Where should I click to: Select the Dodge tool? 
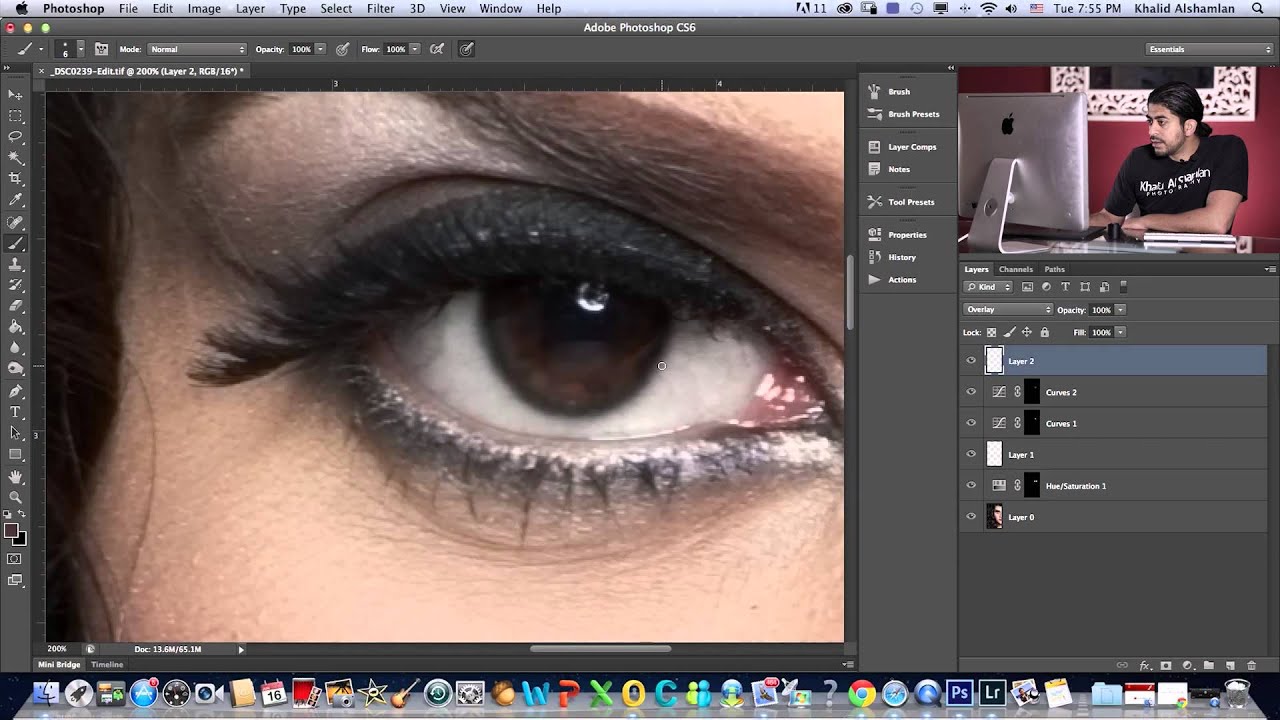click(15, 369)
